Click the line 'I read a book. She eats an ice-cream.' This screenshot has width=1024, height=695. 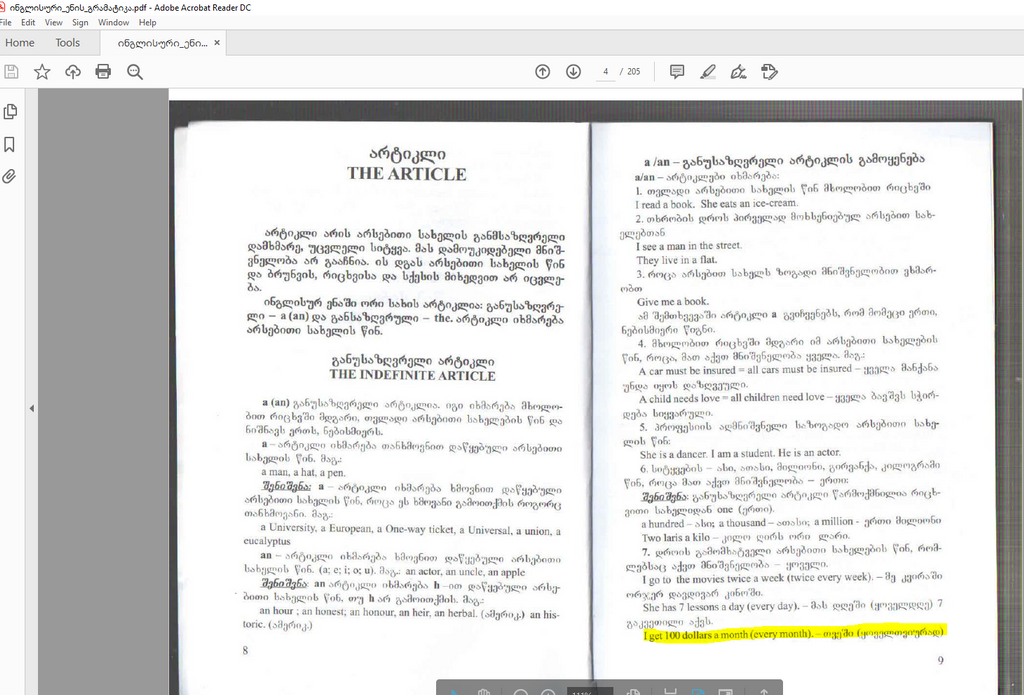(x=716, y=204)
